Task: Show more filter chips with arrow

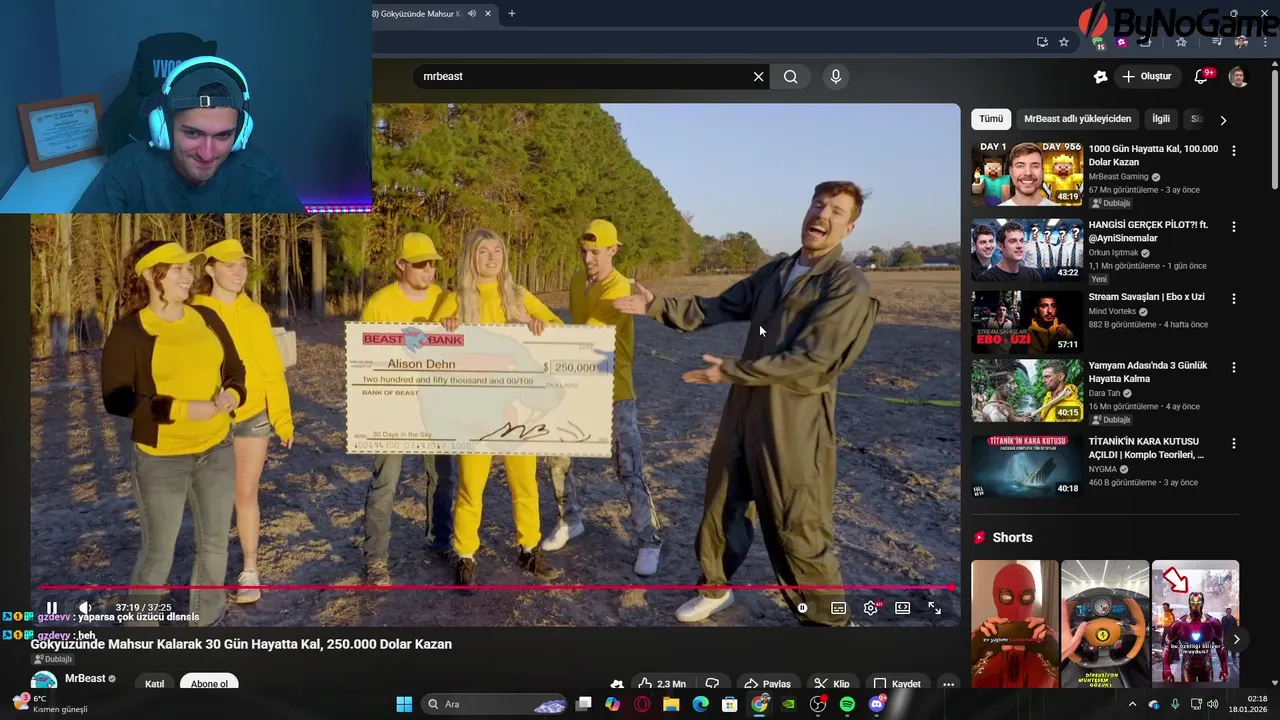Action: point(1223,120)
